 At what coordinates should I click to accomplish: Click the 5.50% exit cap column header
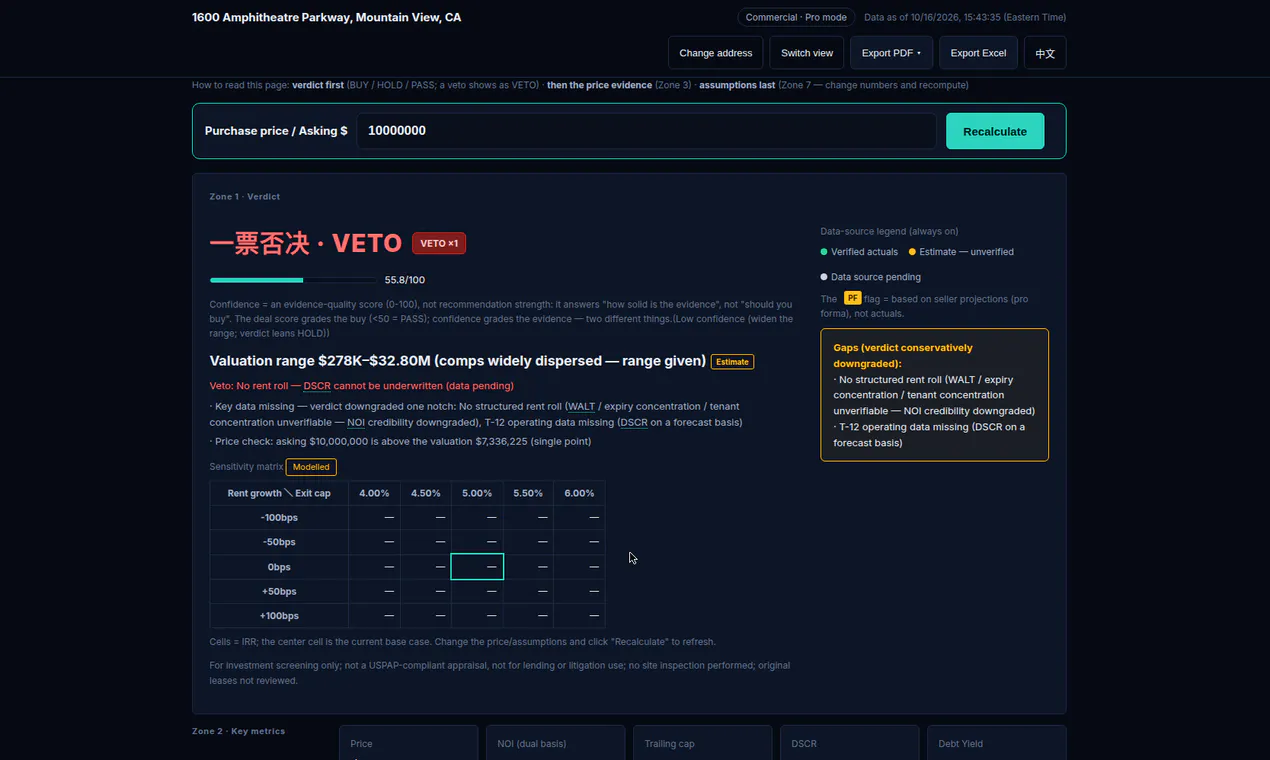(528, 493)
